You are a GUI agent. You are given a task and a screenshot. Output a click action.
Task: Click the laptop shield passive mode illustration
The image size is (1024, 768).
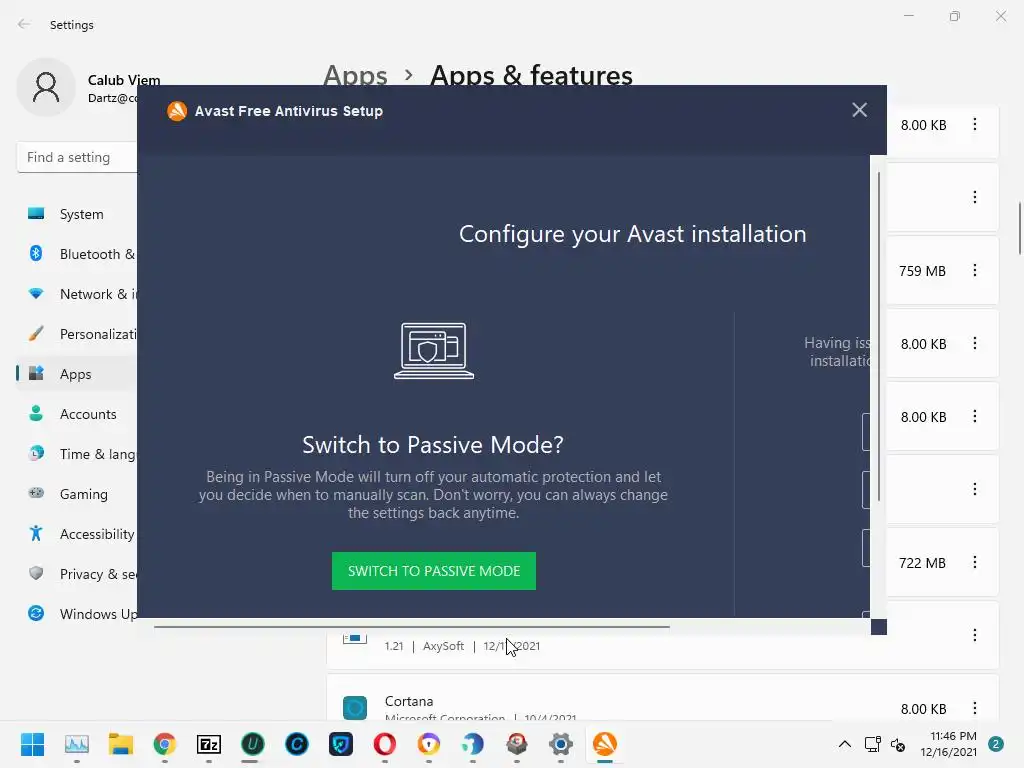click(x=434, y=351)
